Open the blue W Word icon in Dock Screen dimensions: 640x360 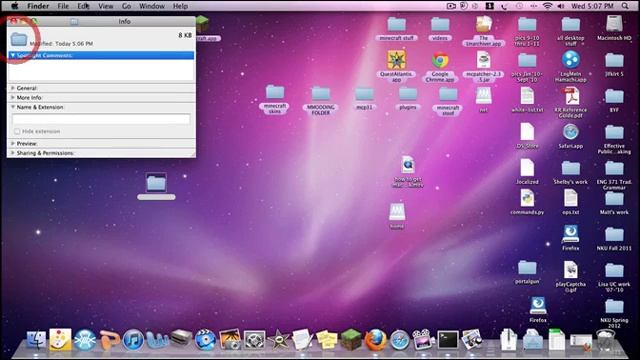click(x=157, y=340)
